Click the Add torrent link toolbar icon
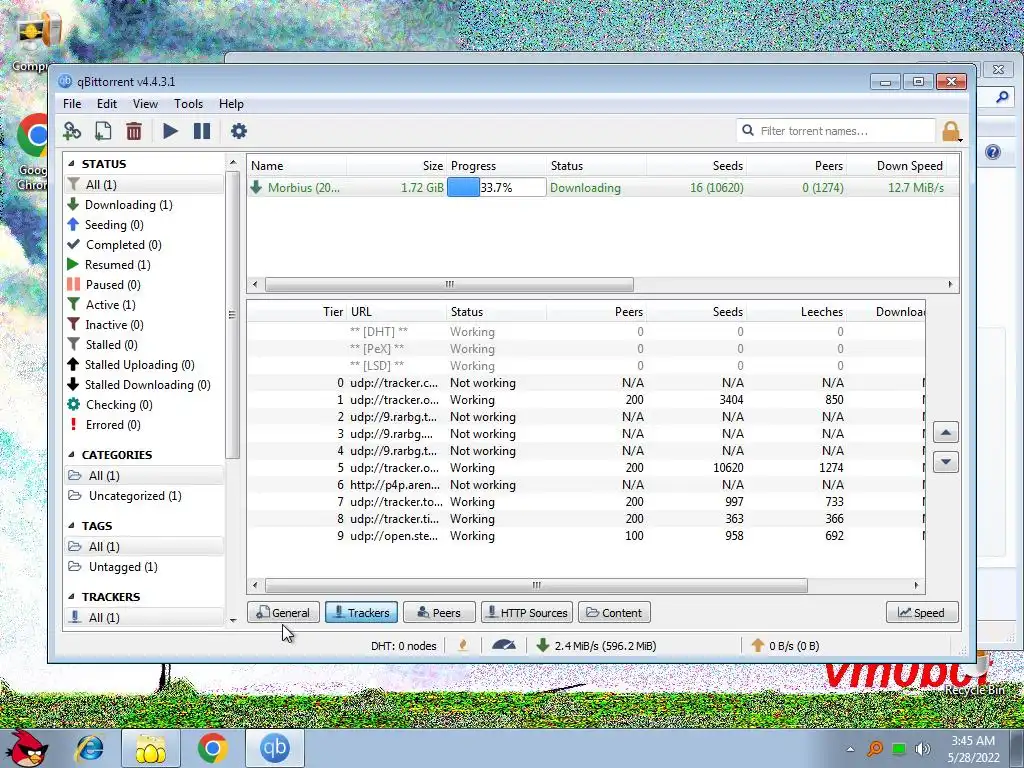Image resolution: width=1024 pixels, height=768 pixels. click(x=72, y=131)
